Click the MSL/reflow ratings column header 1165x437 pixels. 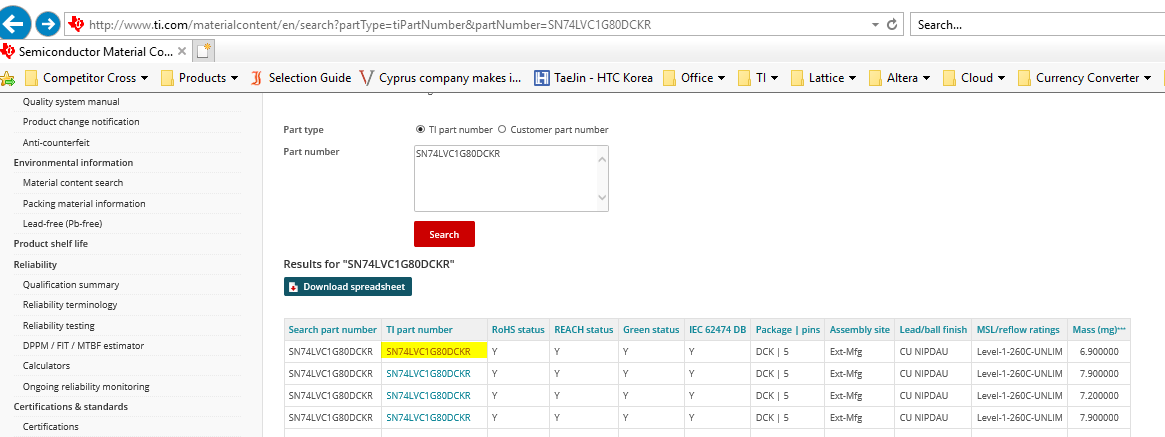click(1018, 330)
